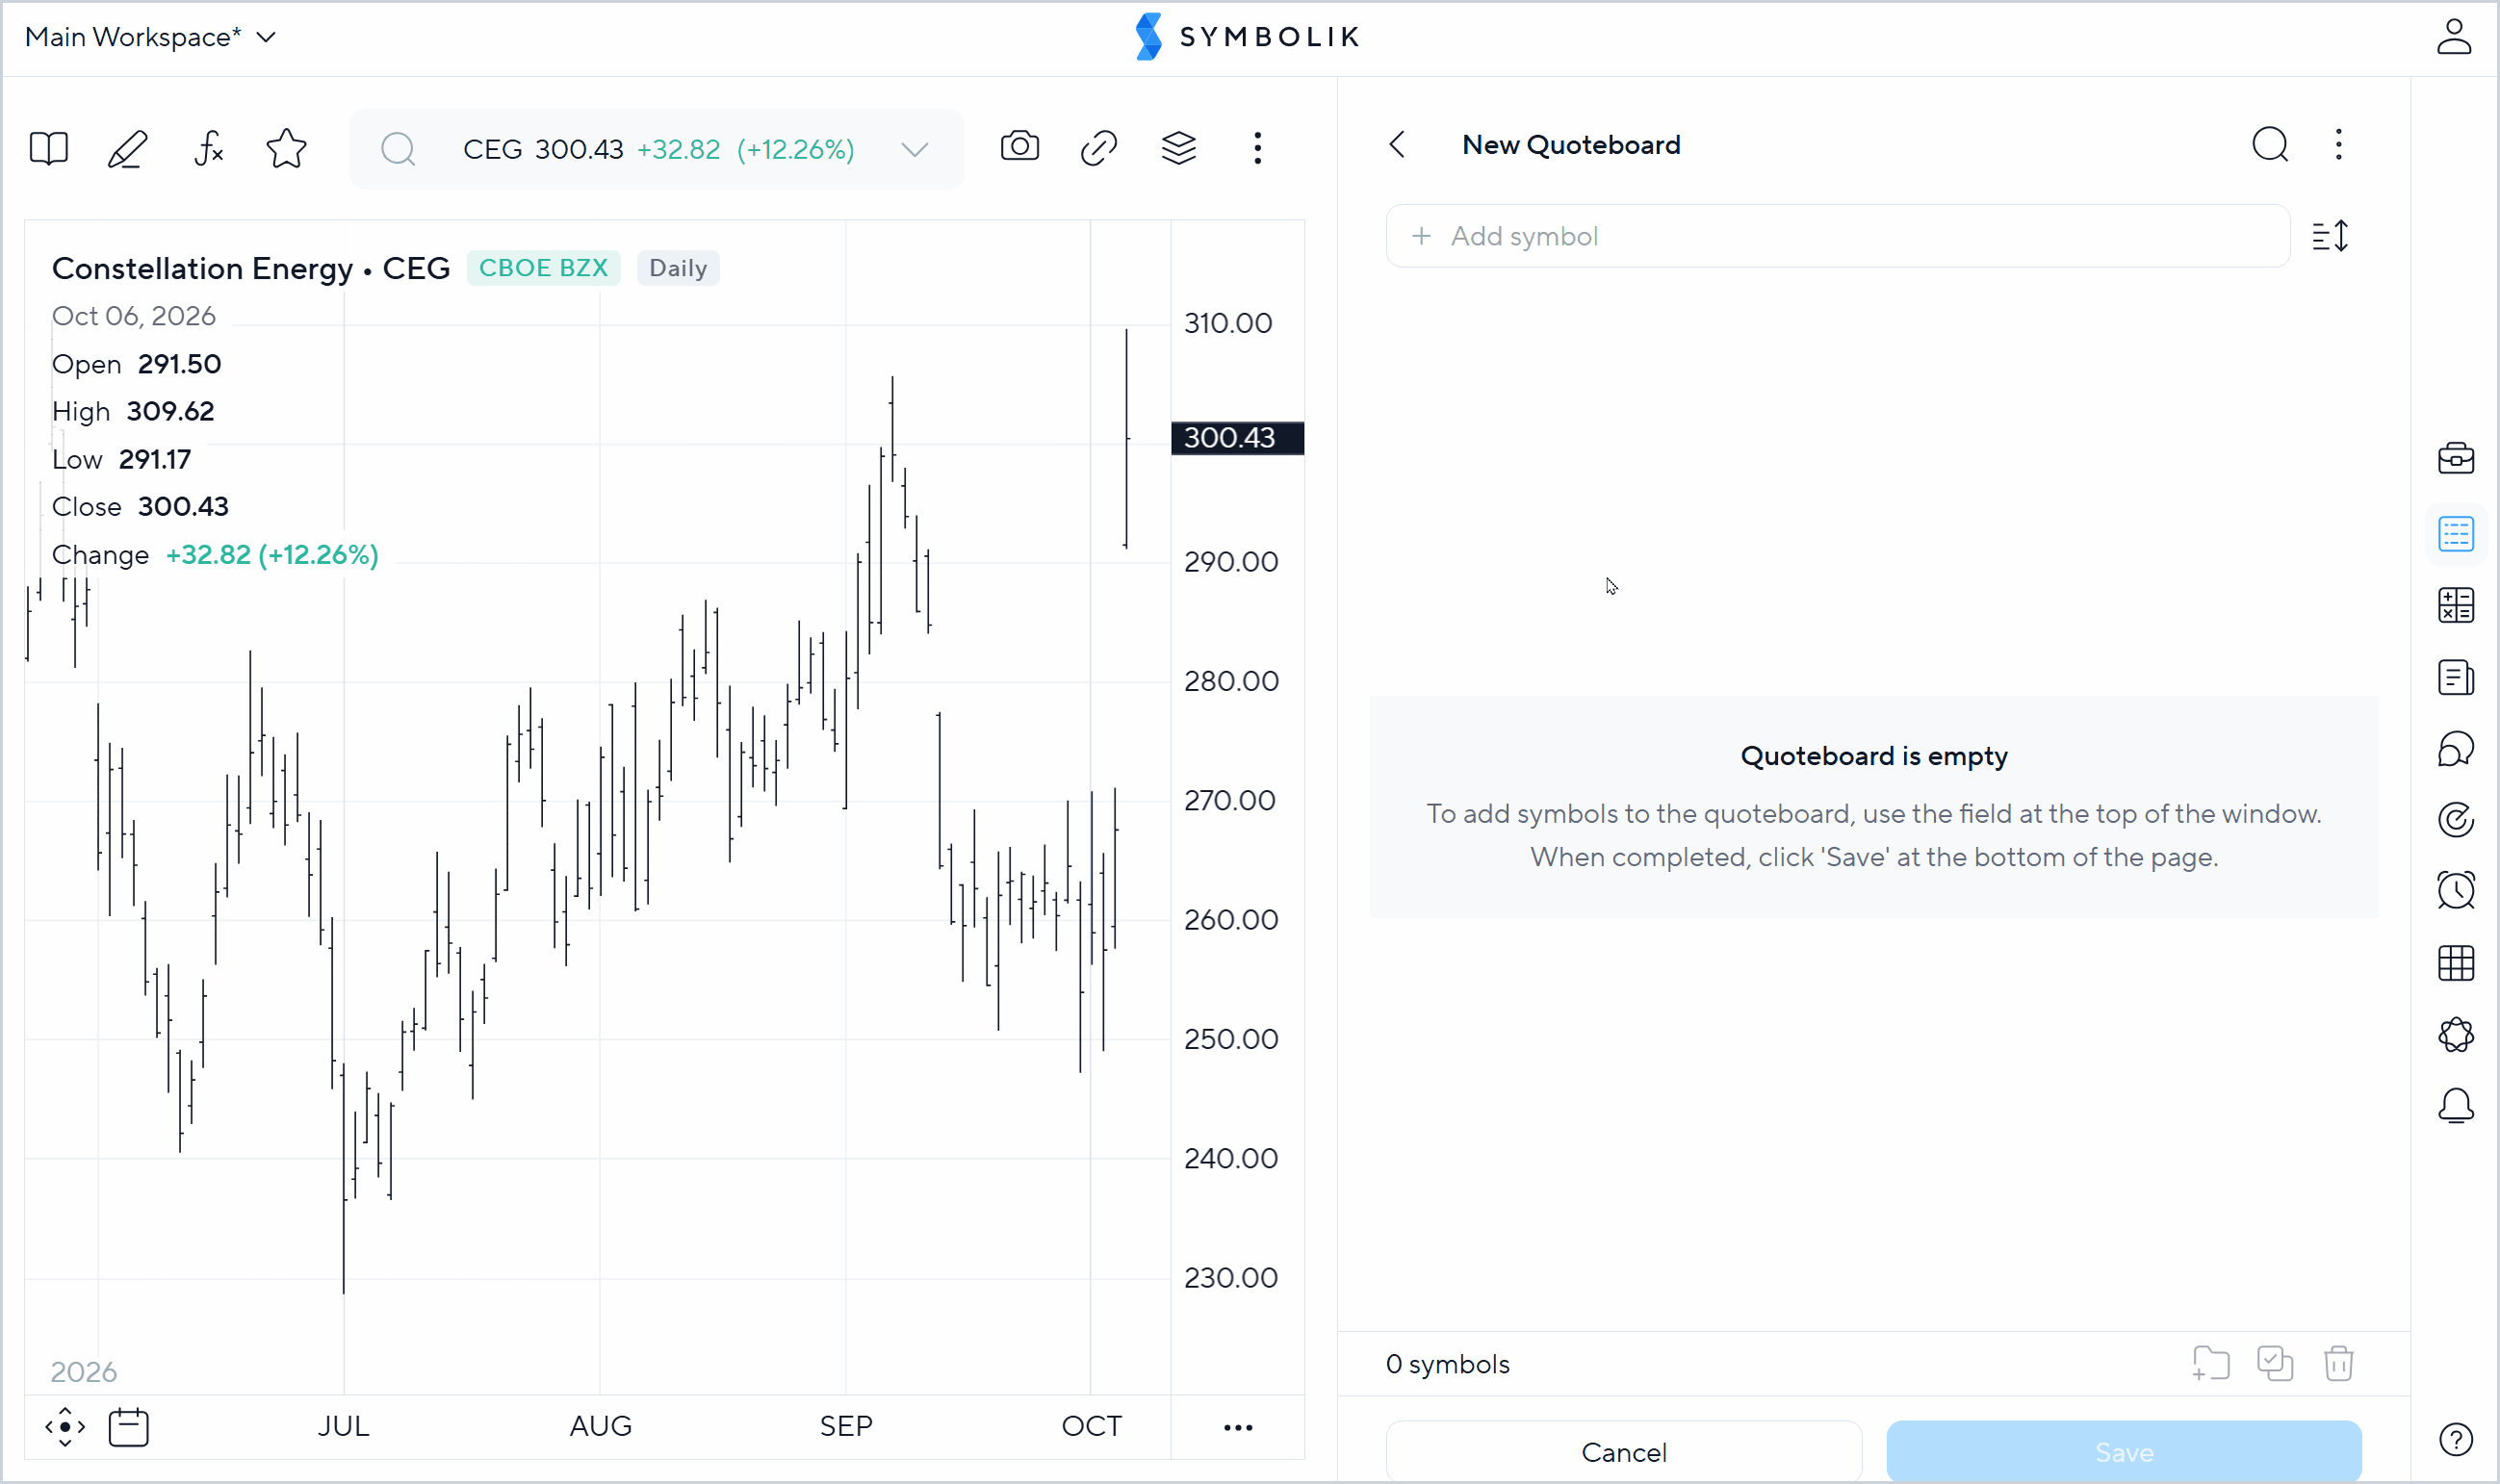2500x1484 pixels.
Task: Take a chart snapshot with camera icon
Action: 1020,147
